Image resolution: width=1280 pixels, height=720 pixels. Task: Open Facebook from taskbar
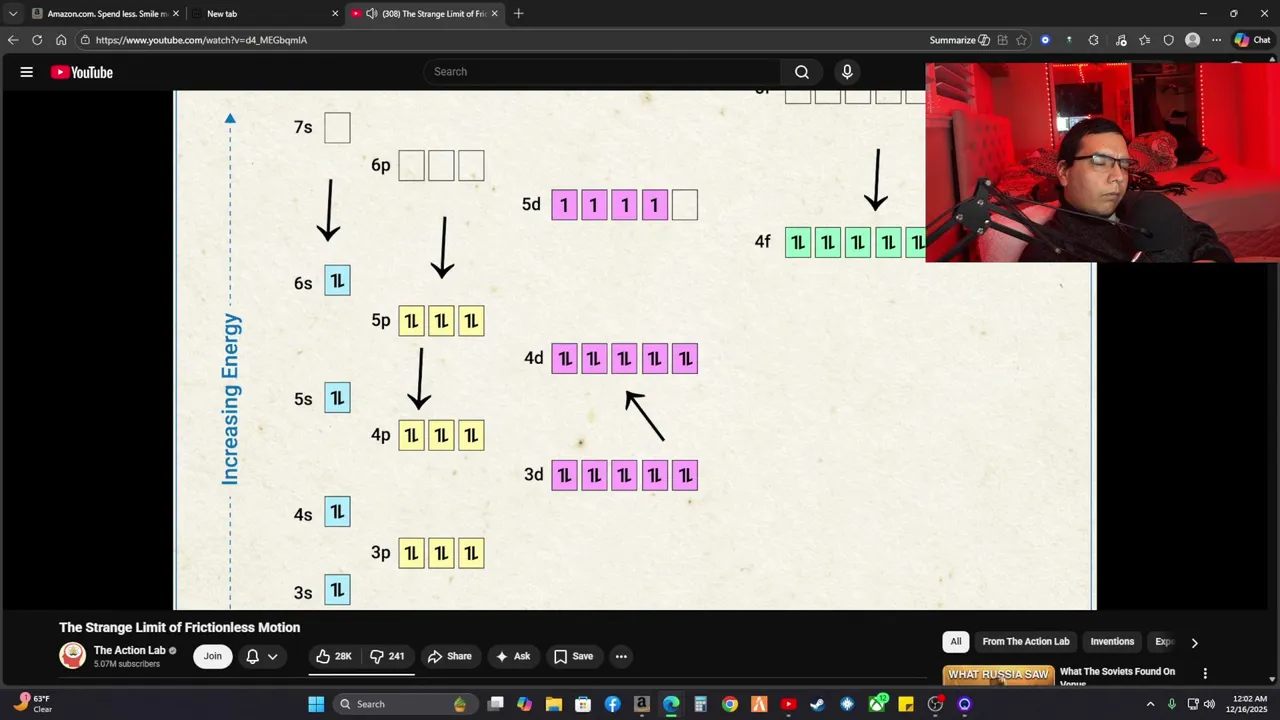pos(612,704)
